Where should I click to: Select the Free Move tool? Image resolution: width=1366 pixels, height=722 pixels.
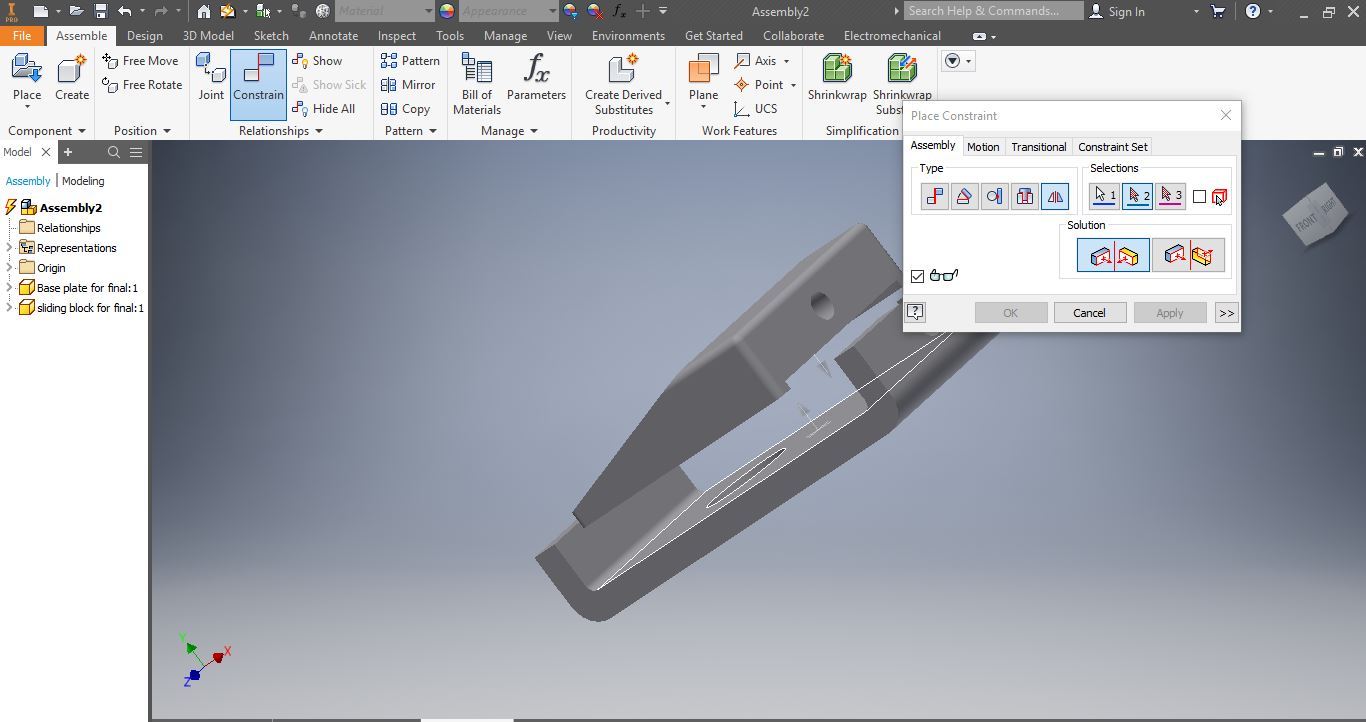(x=141, y=61)
